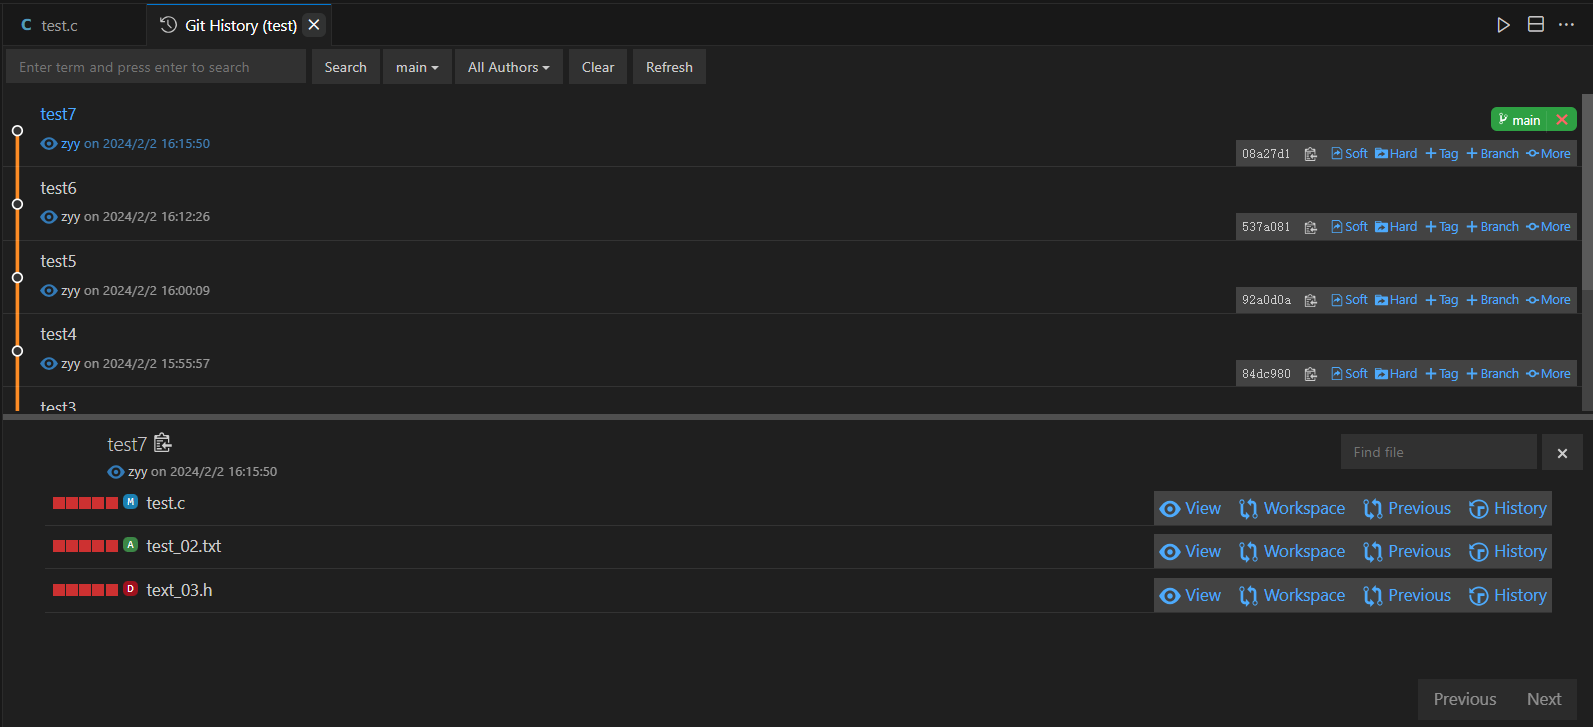Click the Next page button
1593x727 pixels.
point(1544,700)
